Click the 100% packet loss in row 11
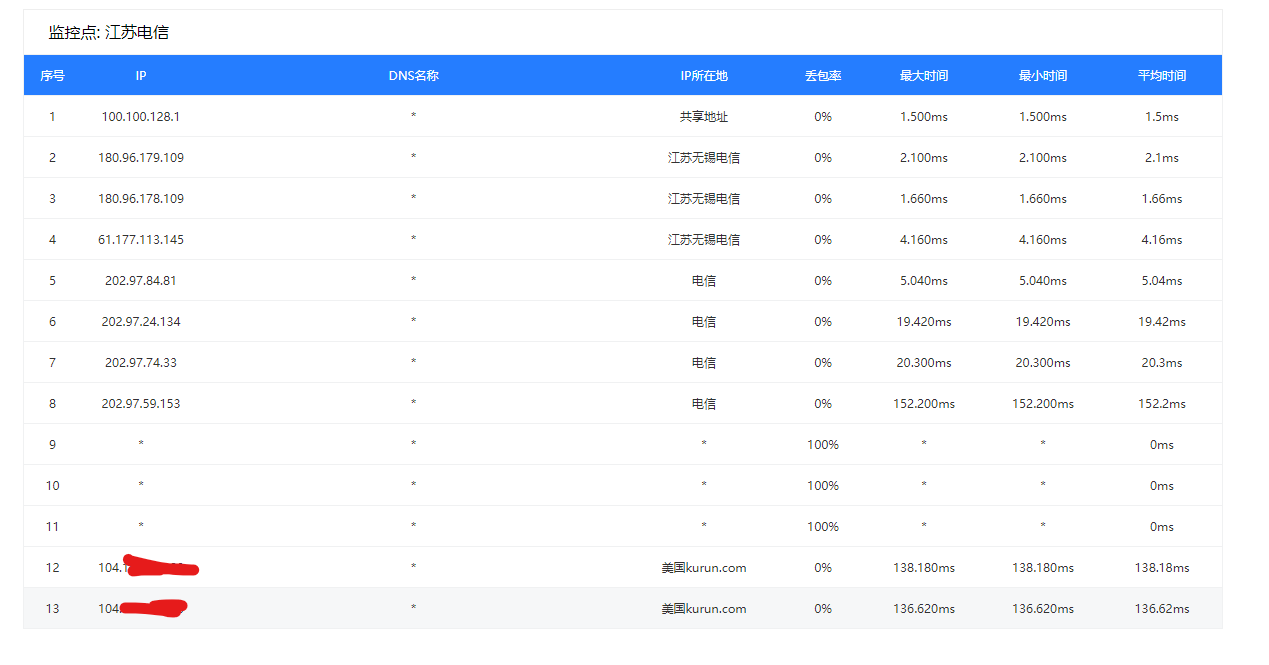The width and height of the screenshot is (1269, 665). coord(823,527)
